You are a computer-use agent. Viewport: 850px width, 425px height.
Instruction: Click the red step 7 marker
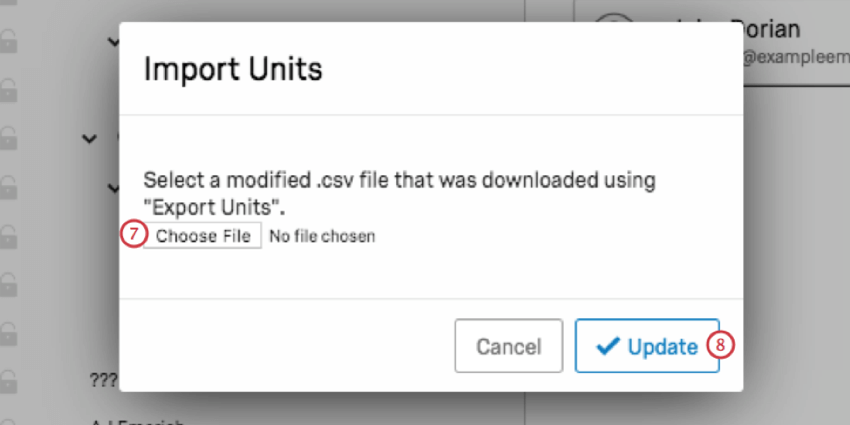point(133,236)
